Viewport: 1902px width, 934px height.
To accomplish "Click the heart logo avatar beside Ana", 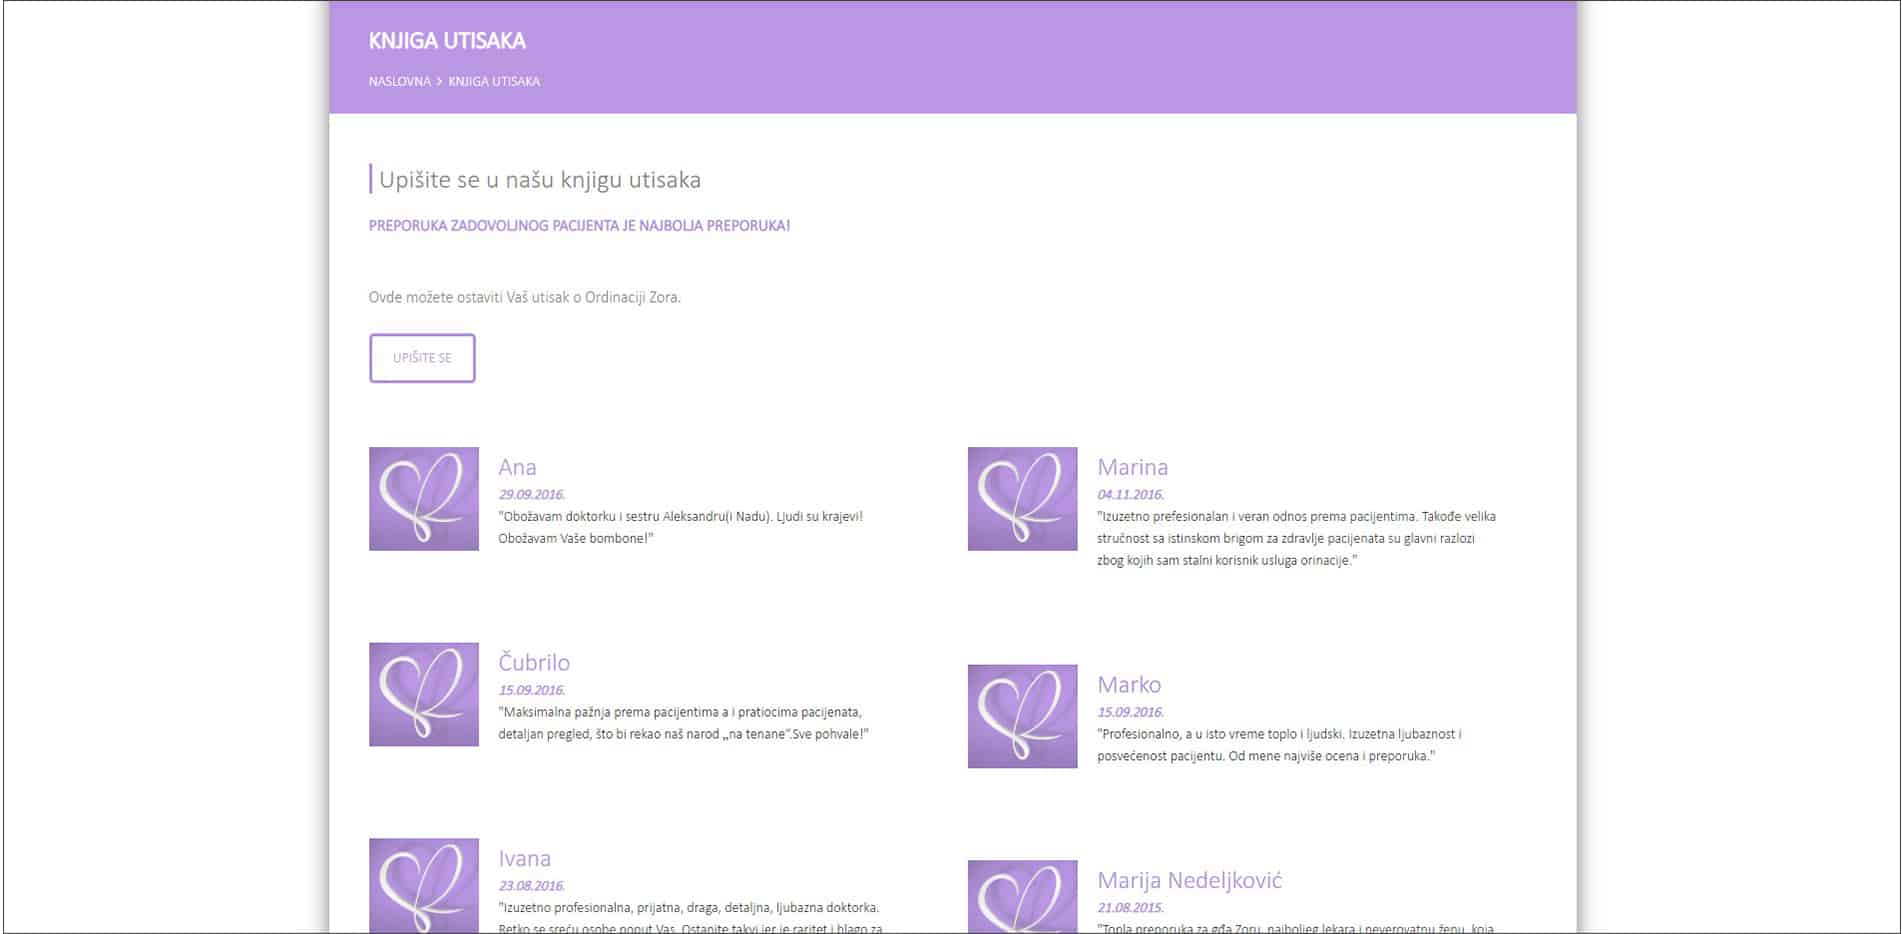I will click(423, 498).
